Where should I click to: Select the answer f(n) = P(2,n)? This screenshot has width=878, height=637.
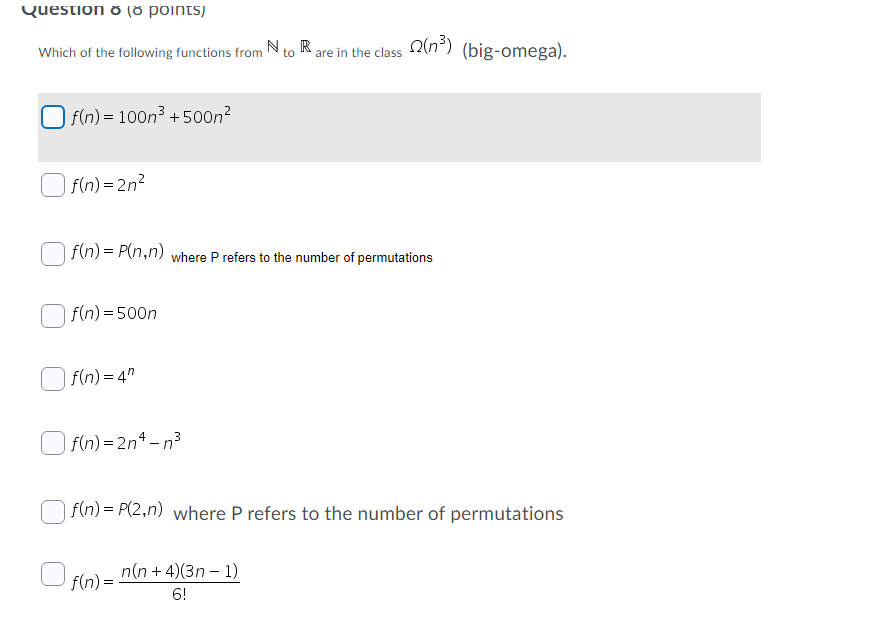51,511
